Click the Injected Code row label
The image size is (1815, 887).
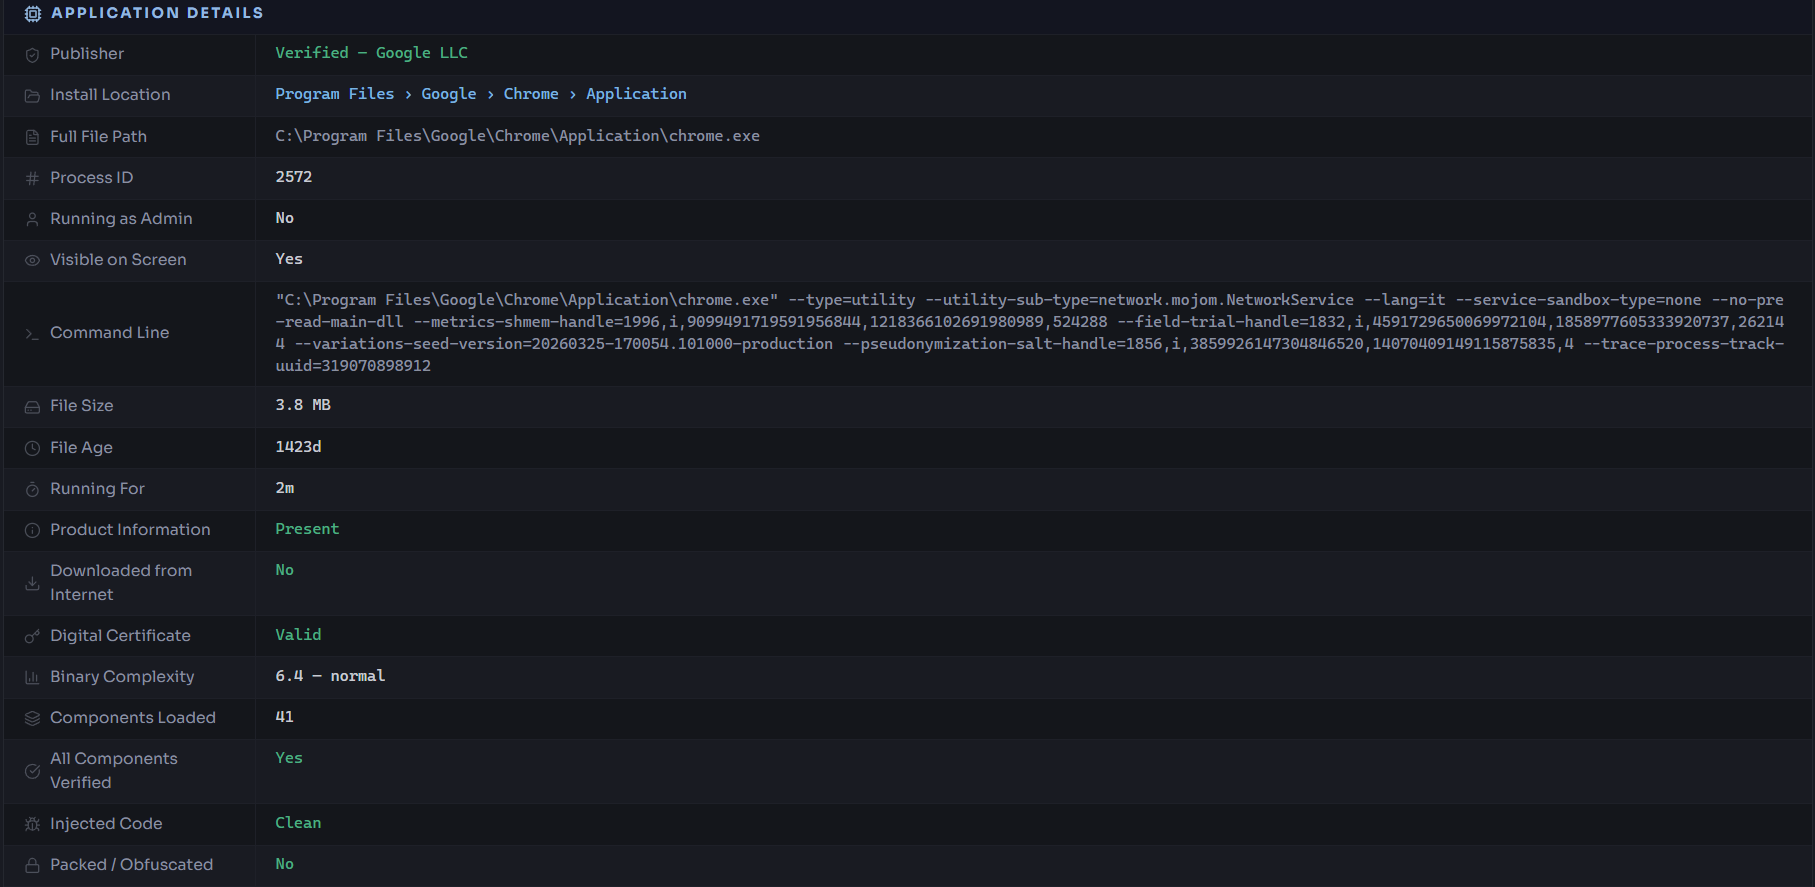(106, 824)
